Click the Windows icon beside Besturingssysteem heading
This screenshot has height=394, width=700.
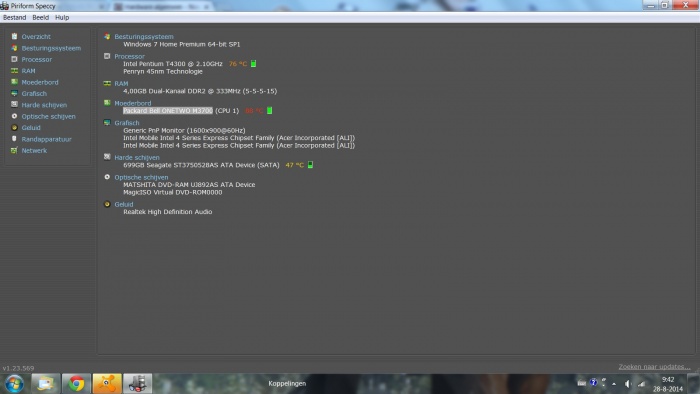(x=107, y=36)
